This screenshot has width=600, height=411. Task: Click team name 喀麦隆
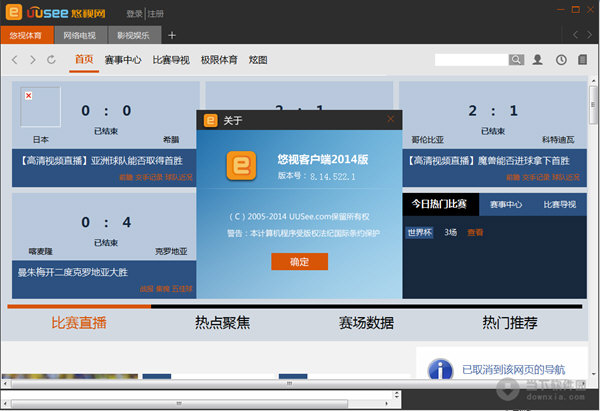click(x=41, y=251)
